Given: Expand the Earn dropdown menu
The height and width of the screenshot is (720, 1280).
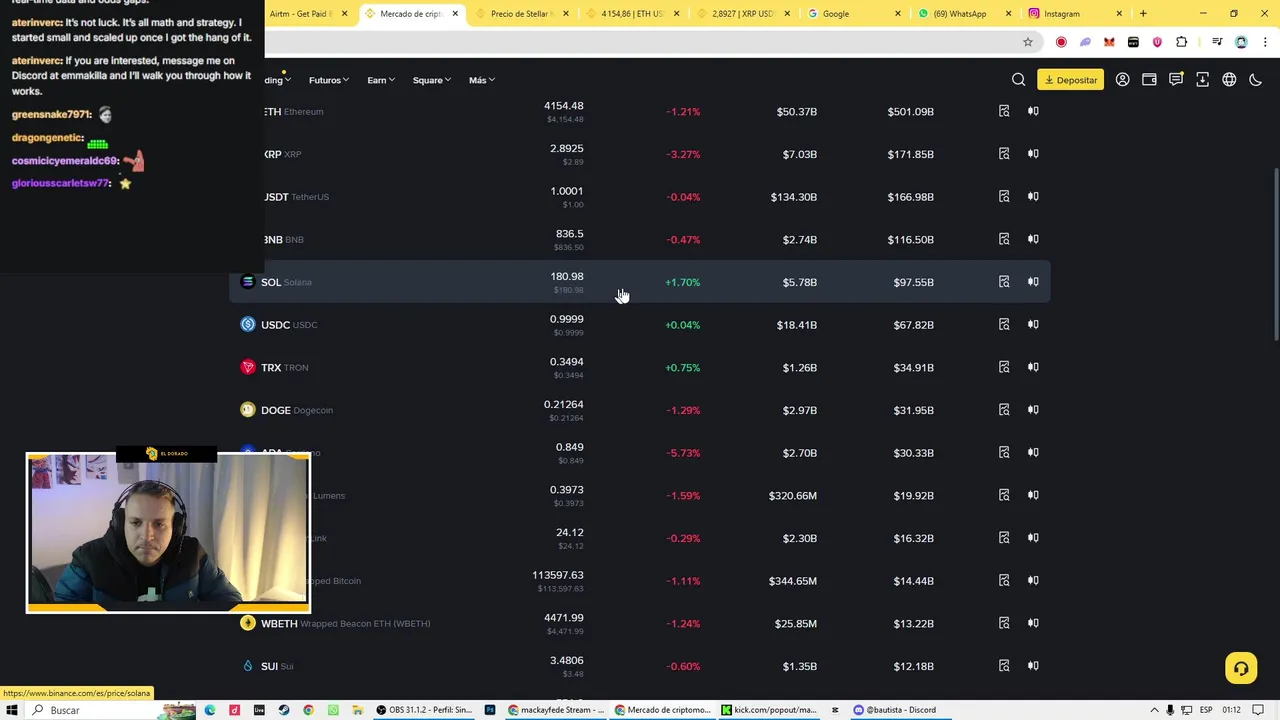Looking at the screenshot, I should pyautogui.click(x=381, y=80).
